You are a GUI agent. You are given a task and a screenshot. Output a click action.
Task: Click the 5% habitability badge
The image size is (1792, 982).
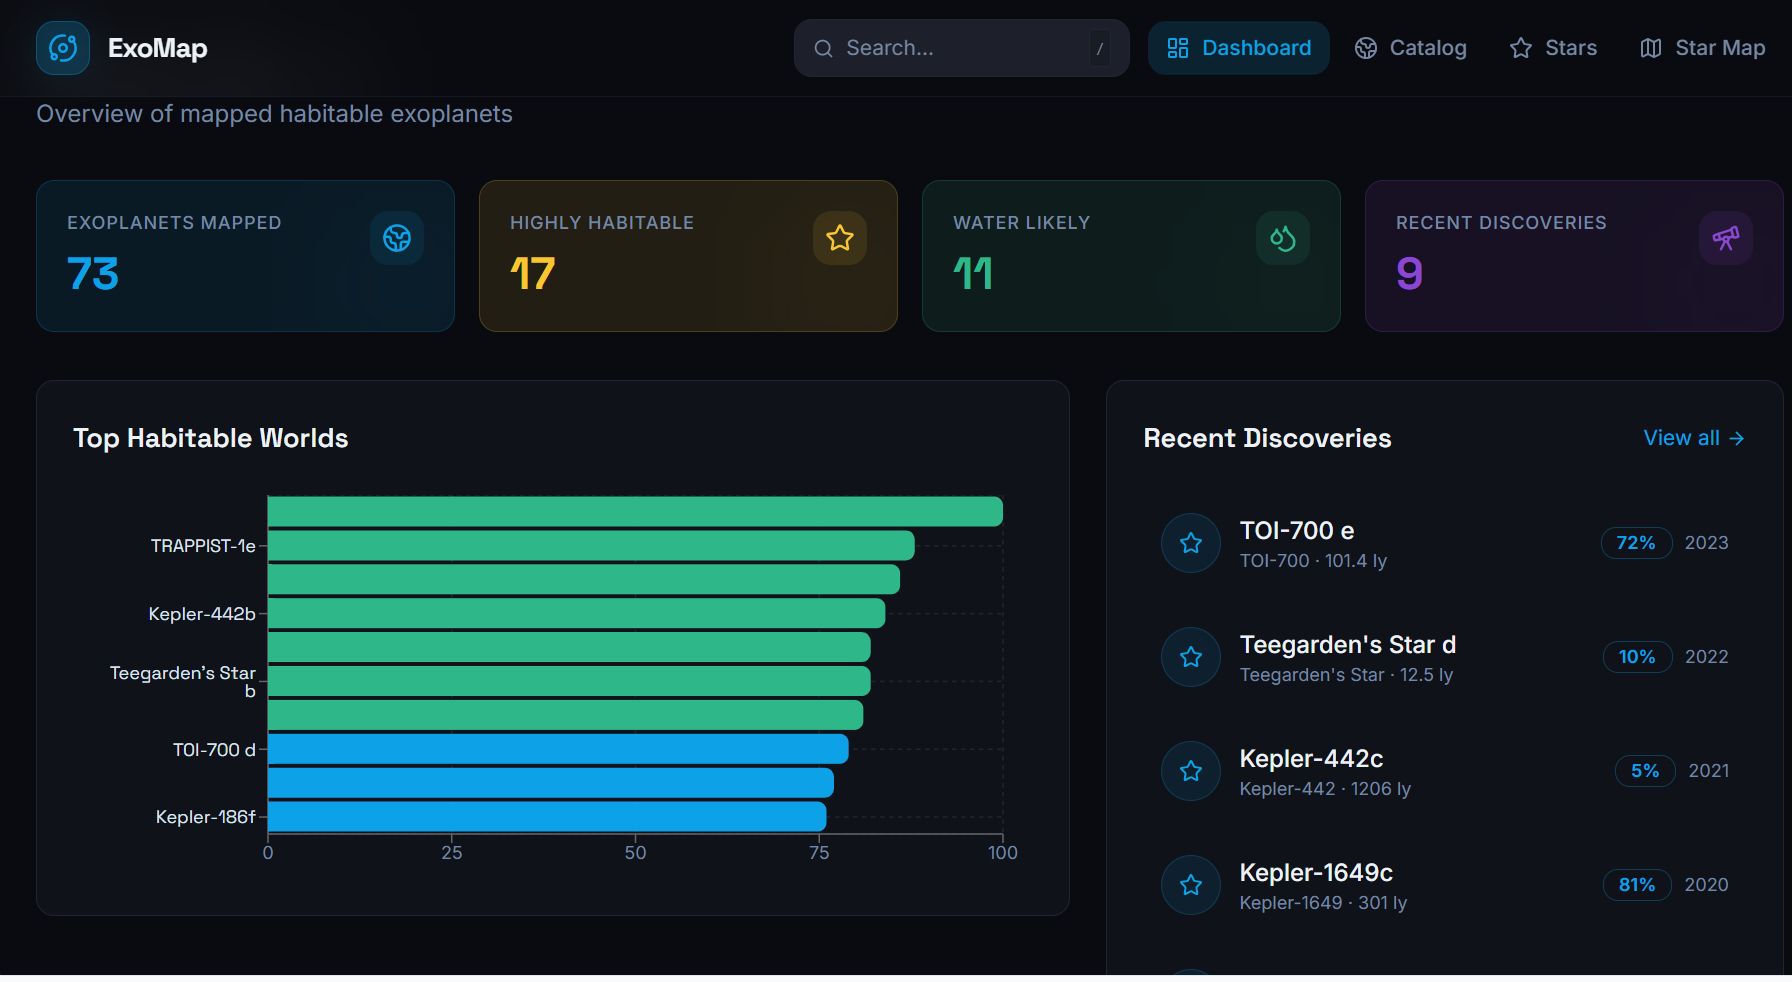pos(1645,771)
